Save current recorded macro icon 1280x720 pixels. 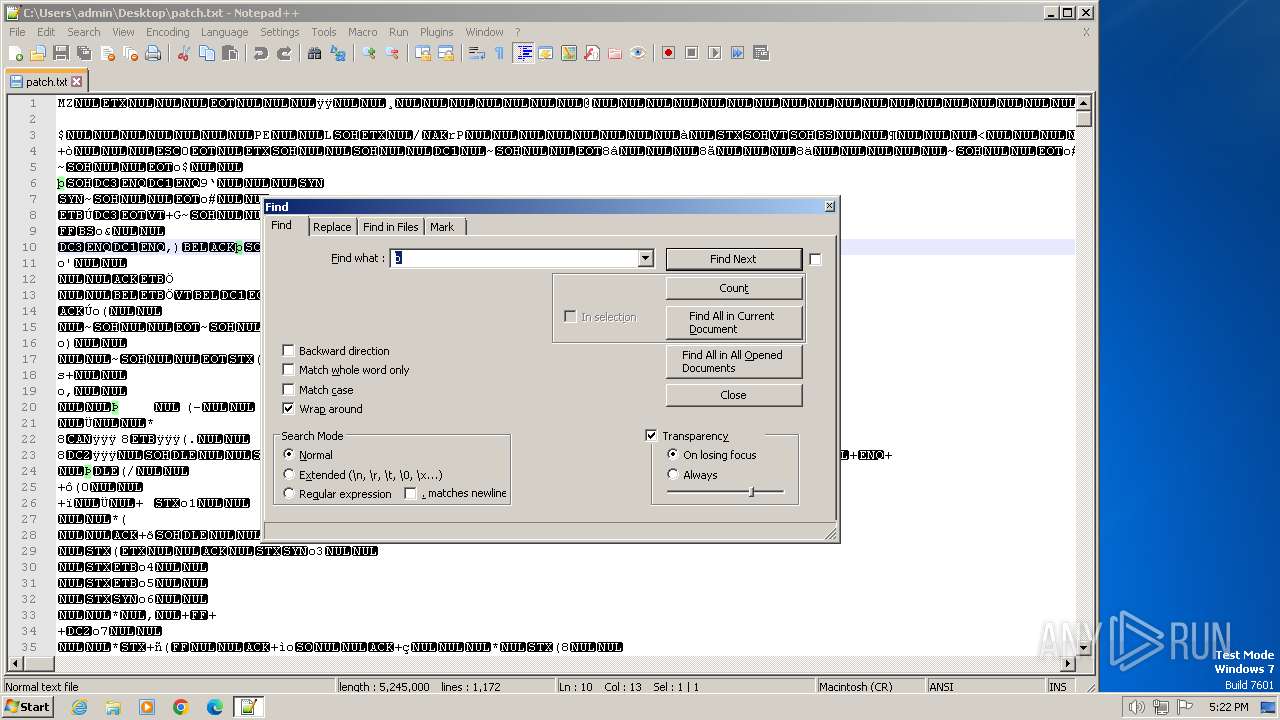(x=761, y=53)
